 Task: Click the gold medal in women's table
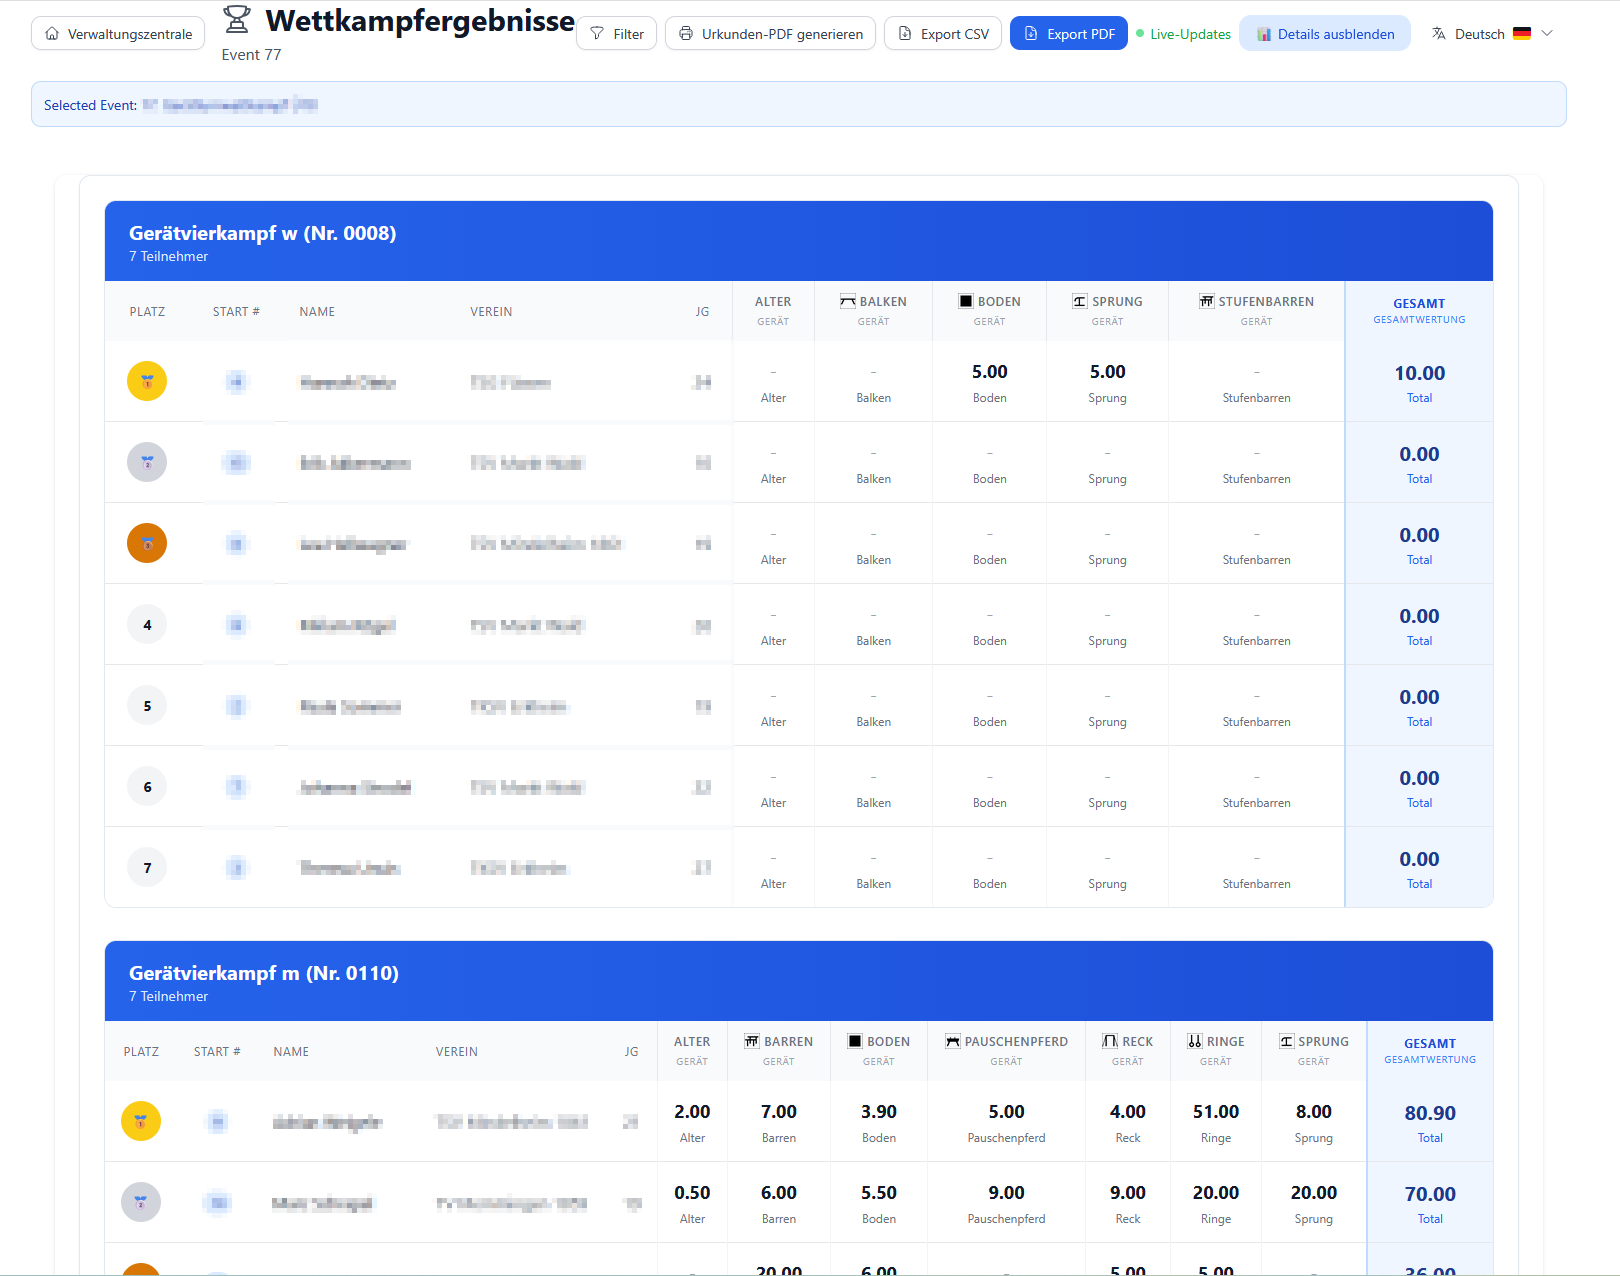(147, 381)
